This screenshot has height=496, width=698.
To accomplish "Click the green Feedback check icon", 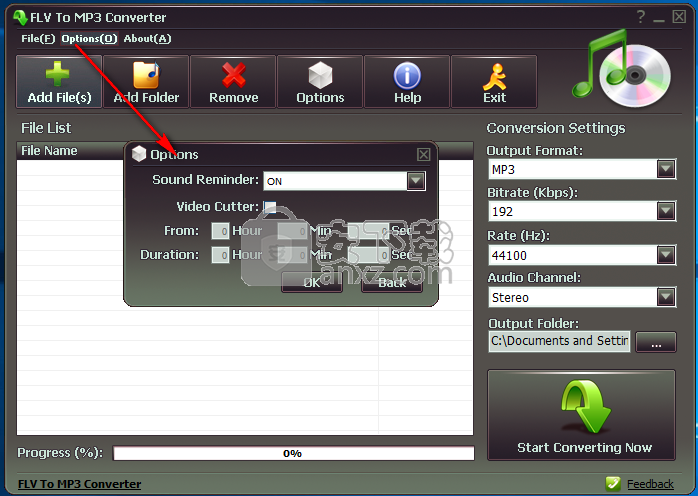I will [613, 484].
